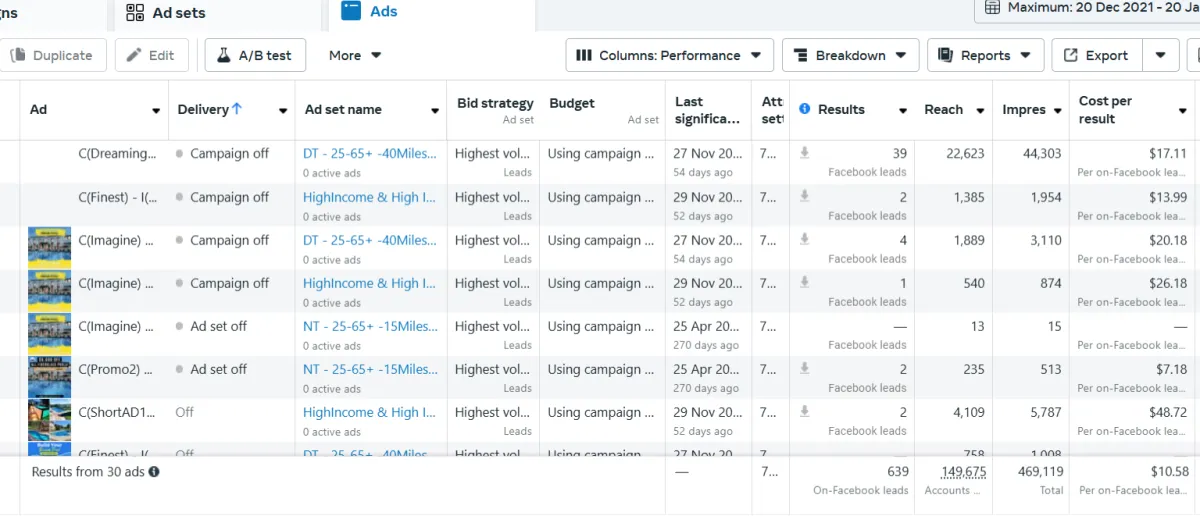This screenshot has width=1200, height=516.
Task: Click download icon in $48.72 row
Action: [804, 411]
